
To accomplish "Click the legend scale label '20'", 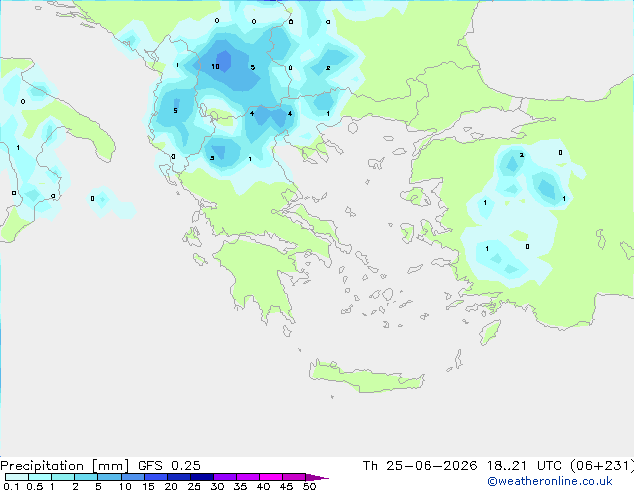I will click(x=171, y=486).
